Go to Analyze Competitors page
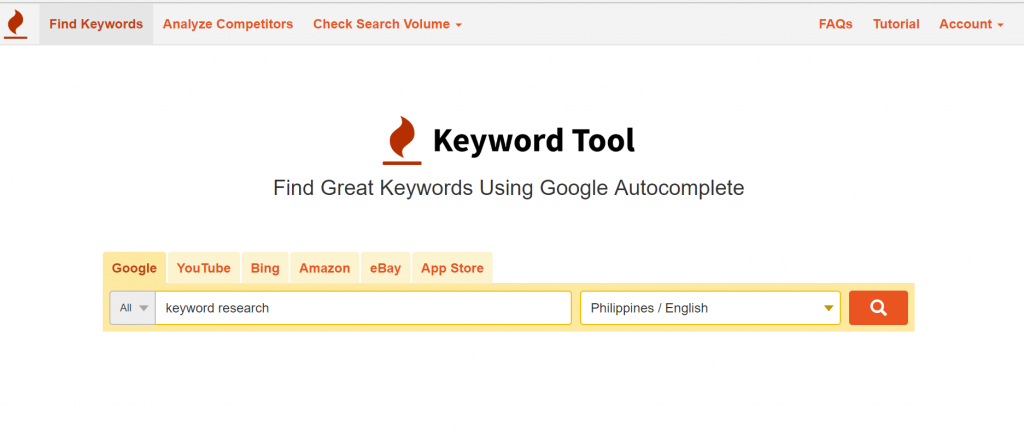The image size is (1024, 437). pos(228,24)
